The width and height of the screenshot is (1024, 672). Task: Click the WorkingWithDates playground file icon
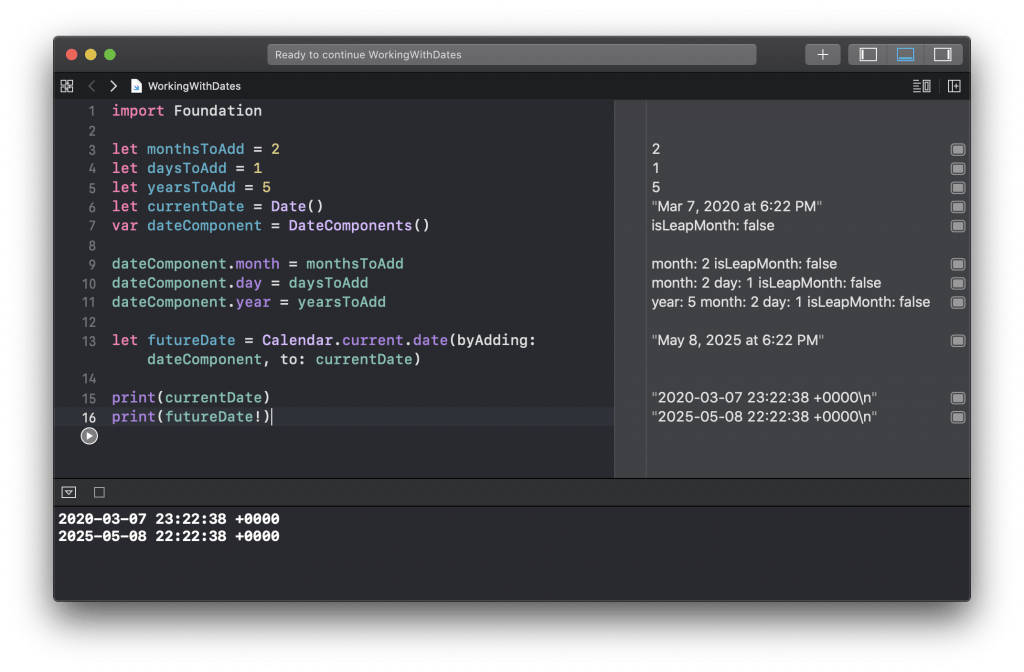click(x=136, y=86)
